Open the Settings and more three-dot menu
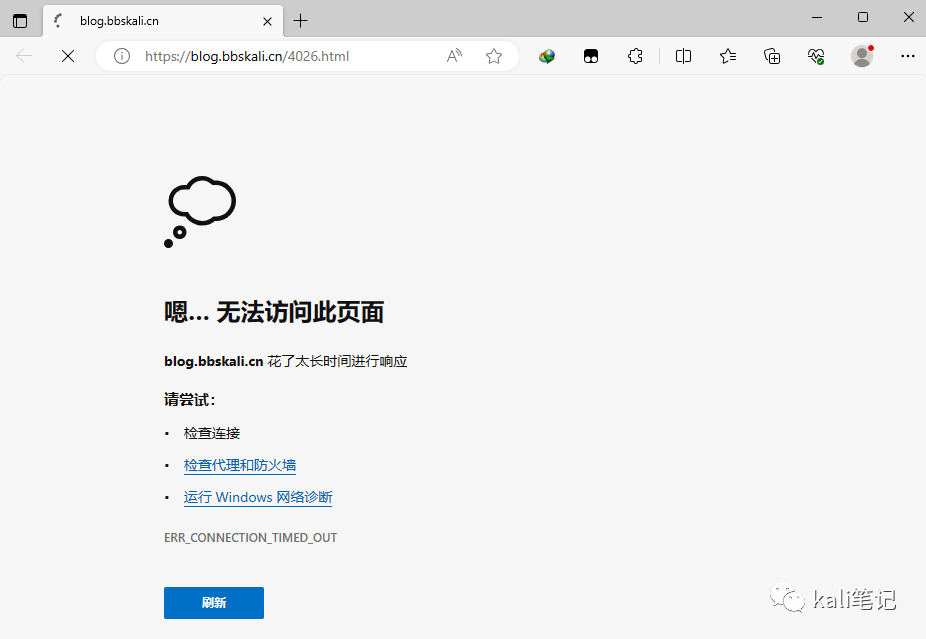Image resolution: width=926 pixels, height=639 pixels. 907,56
